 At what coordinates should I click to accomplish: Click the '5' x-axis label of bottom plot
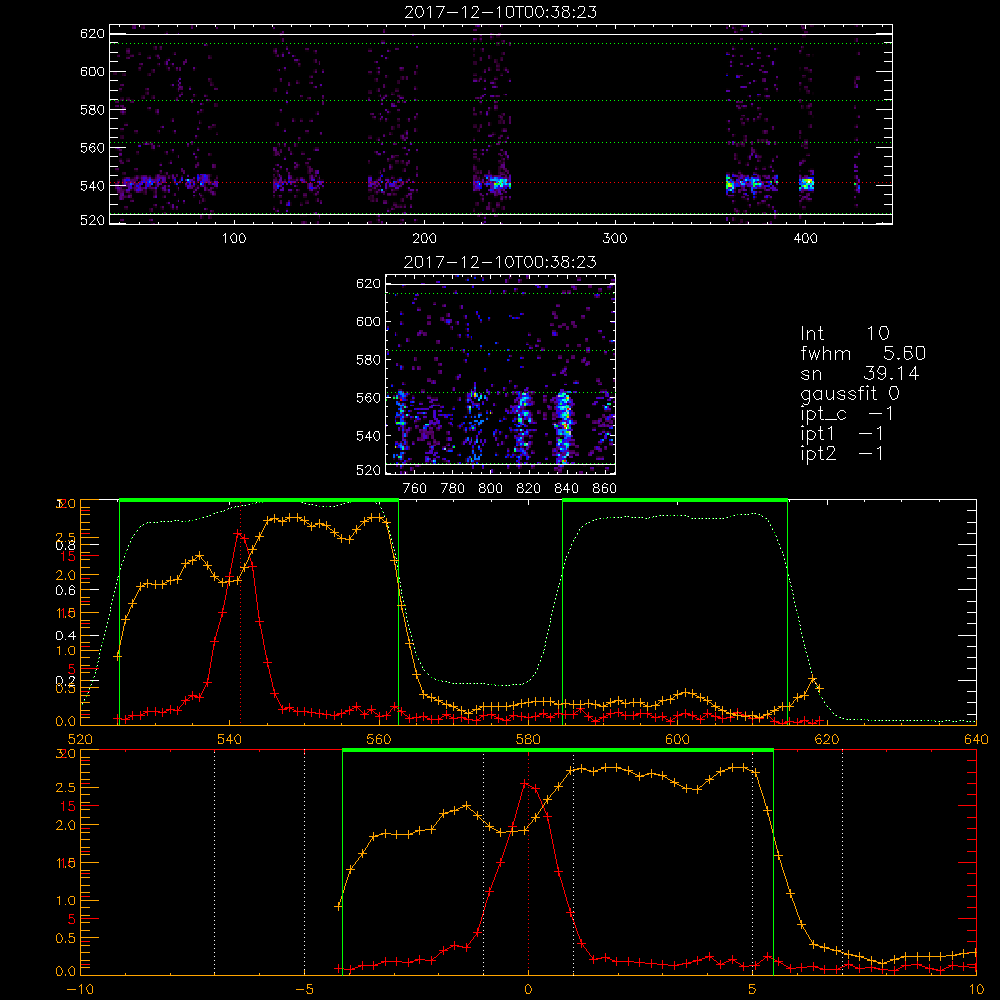(753, 990)
